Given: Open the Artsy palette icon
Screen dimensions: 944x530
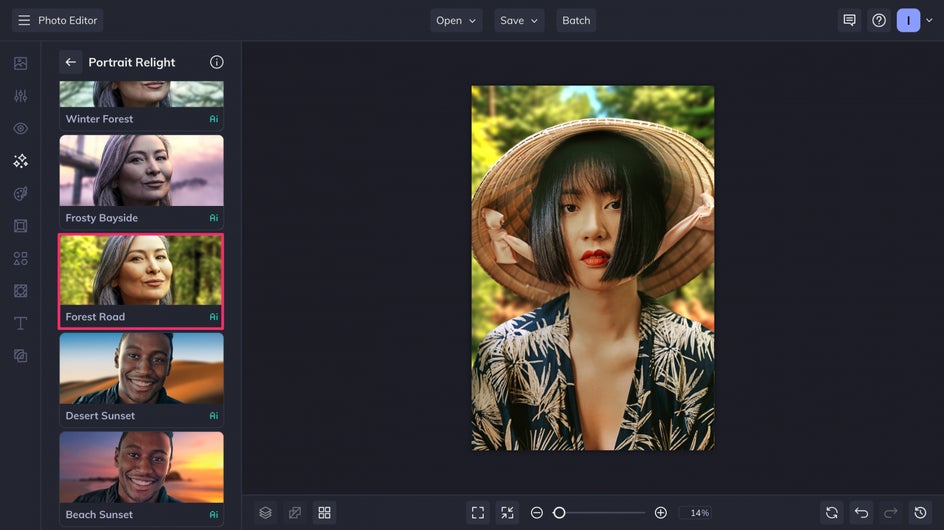Looking at the screenshot, I should tap(20, 193).
